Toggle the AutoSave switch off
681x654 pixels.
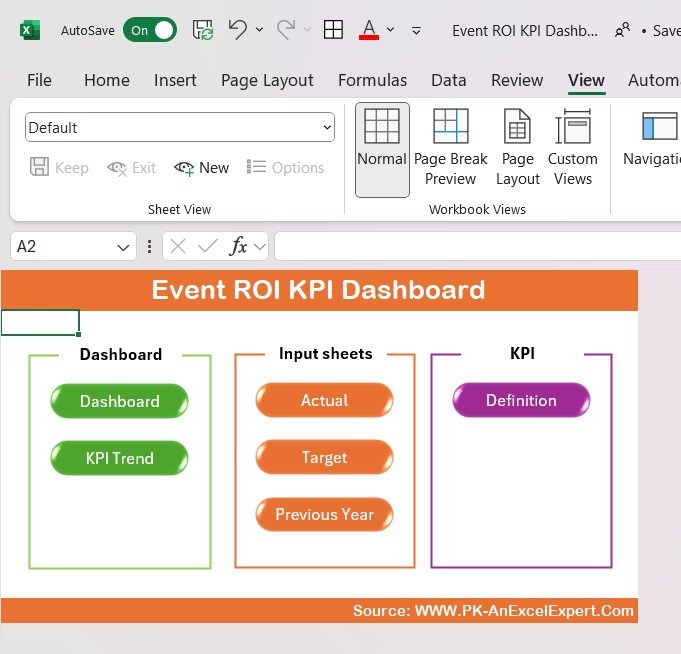point(149,30)
